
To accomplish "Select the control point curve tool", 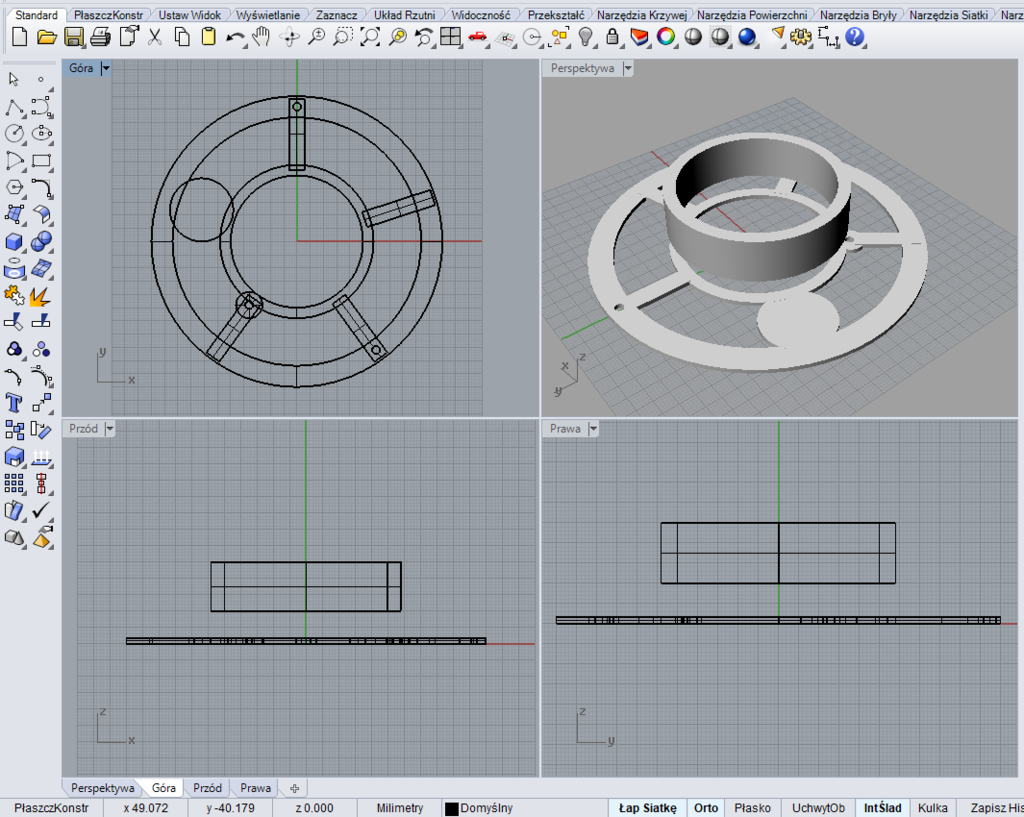I will pos(42,106).
